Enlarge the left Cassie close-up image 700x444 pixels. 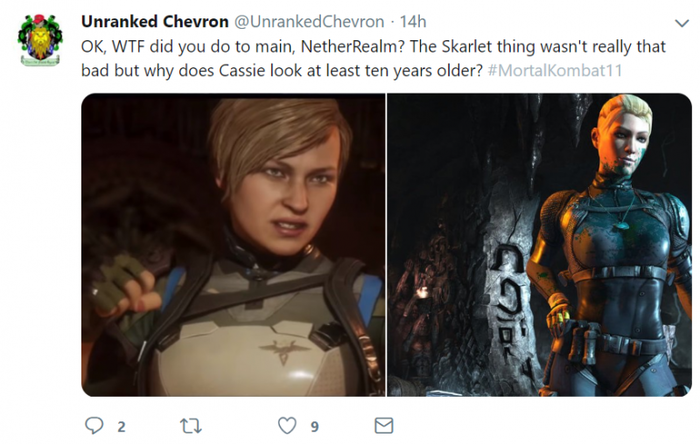pos(234,244)
